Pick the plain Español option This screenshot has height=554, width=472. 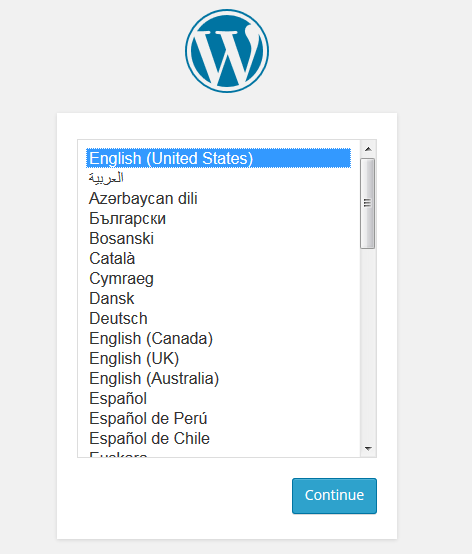tap(218, 399)
